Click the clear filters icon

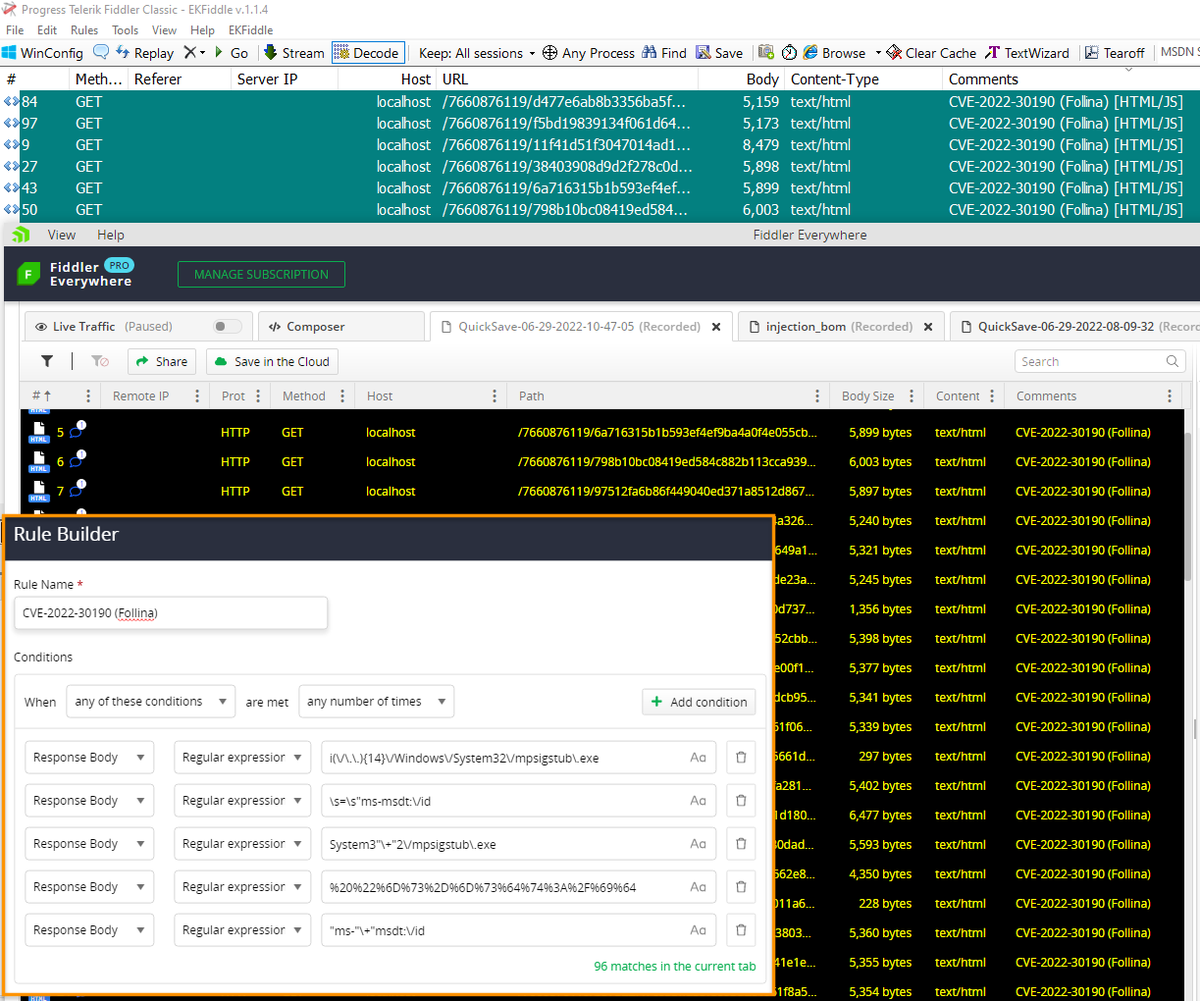pos(99,361)
